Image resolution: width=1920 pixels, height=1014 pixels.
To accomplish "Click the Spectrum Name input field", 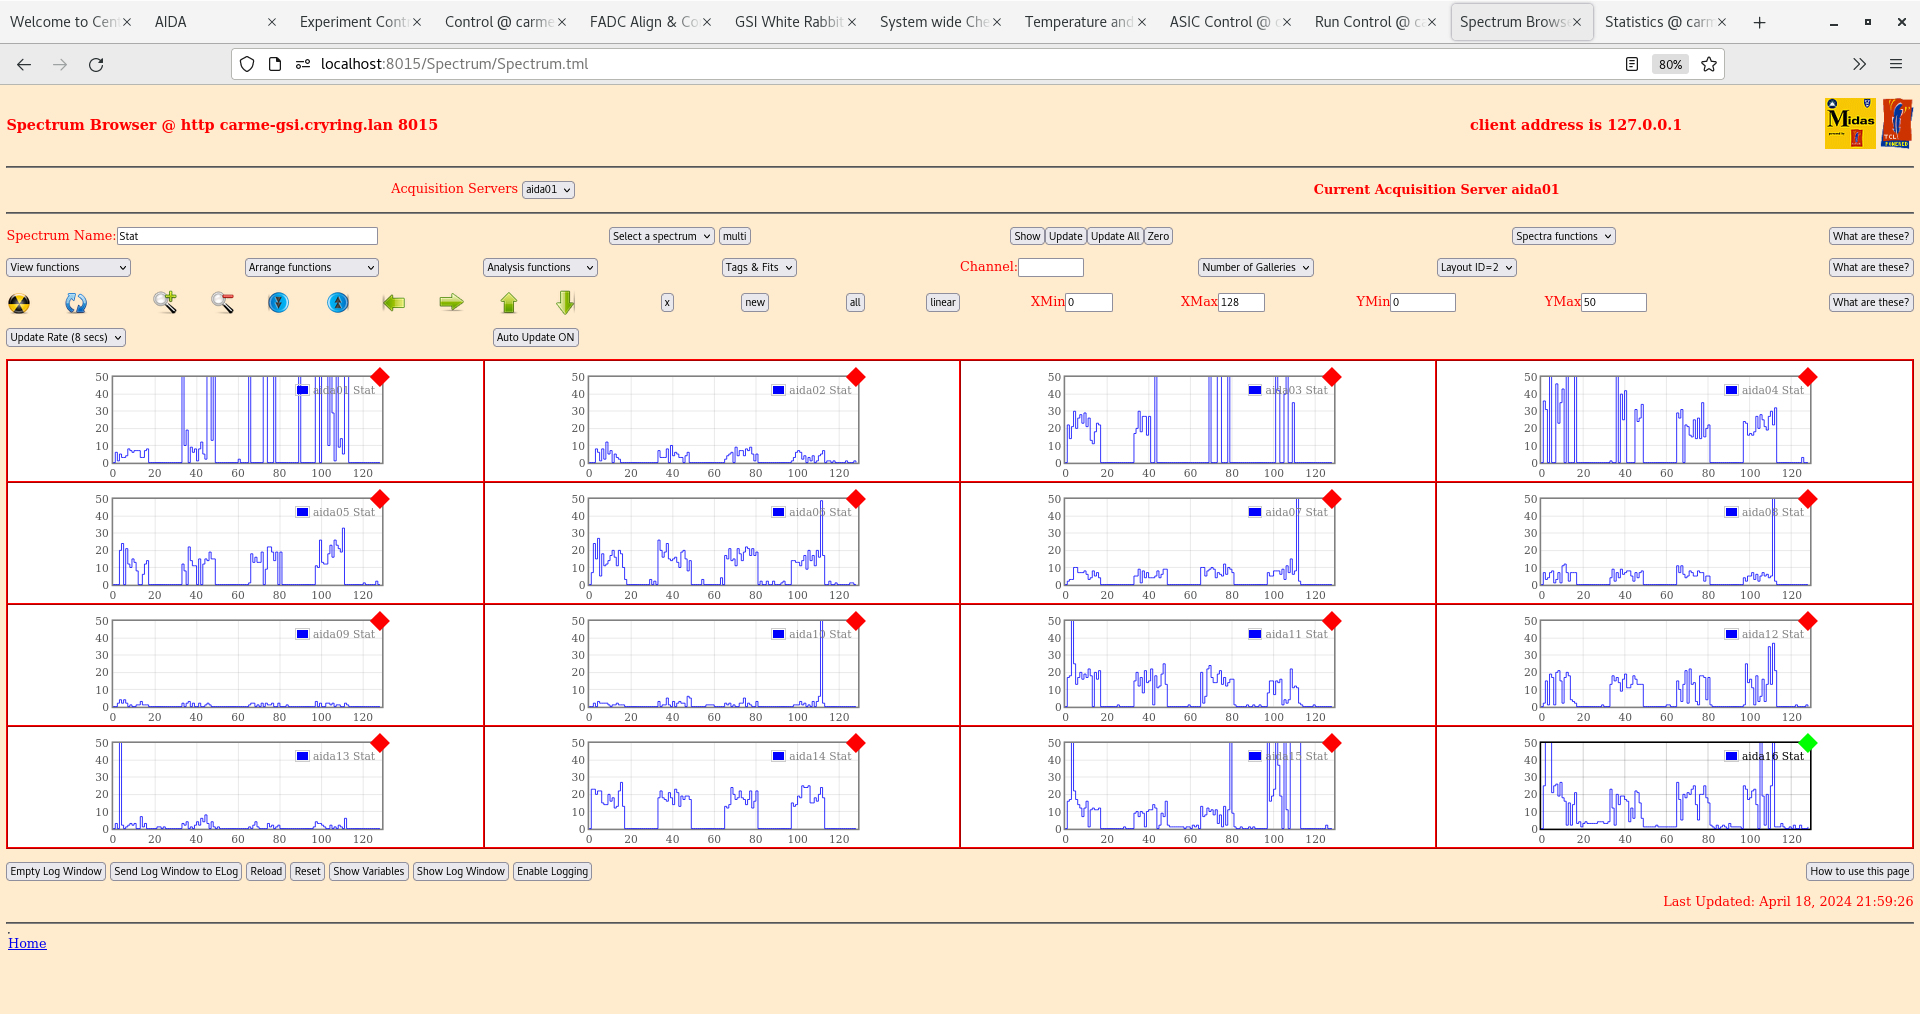I will point(247,237).
